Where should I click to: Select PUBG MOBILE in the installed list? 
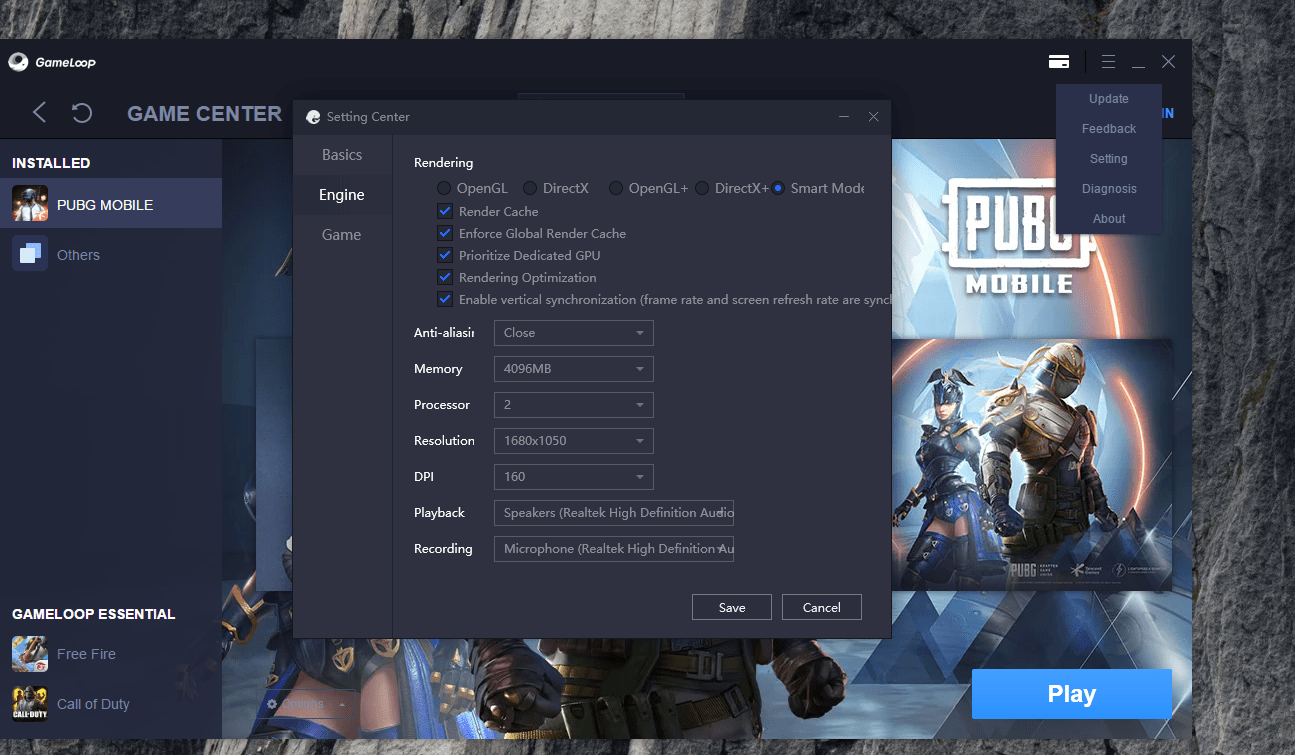111,205
